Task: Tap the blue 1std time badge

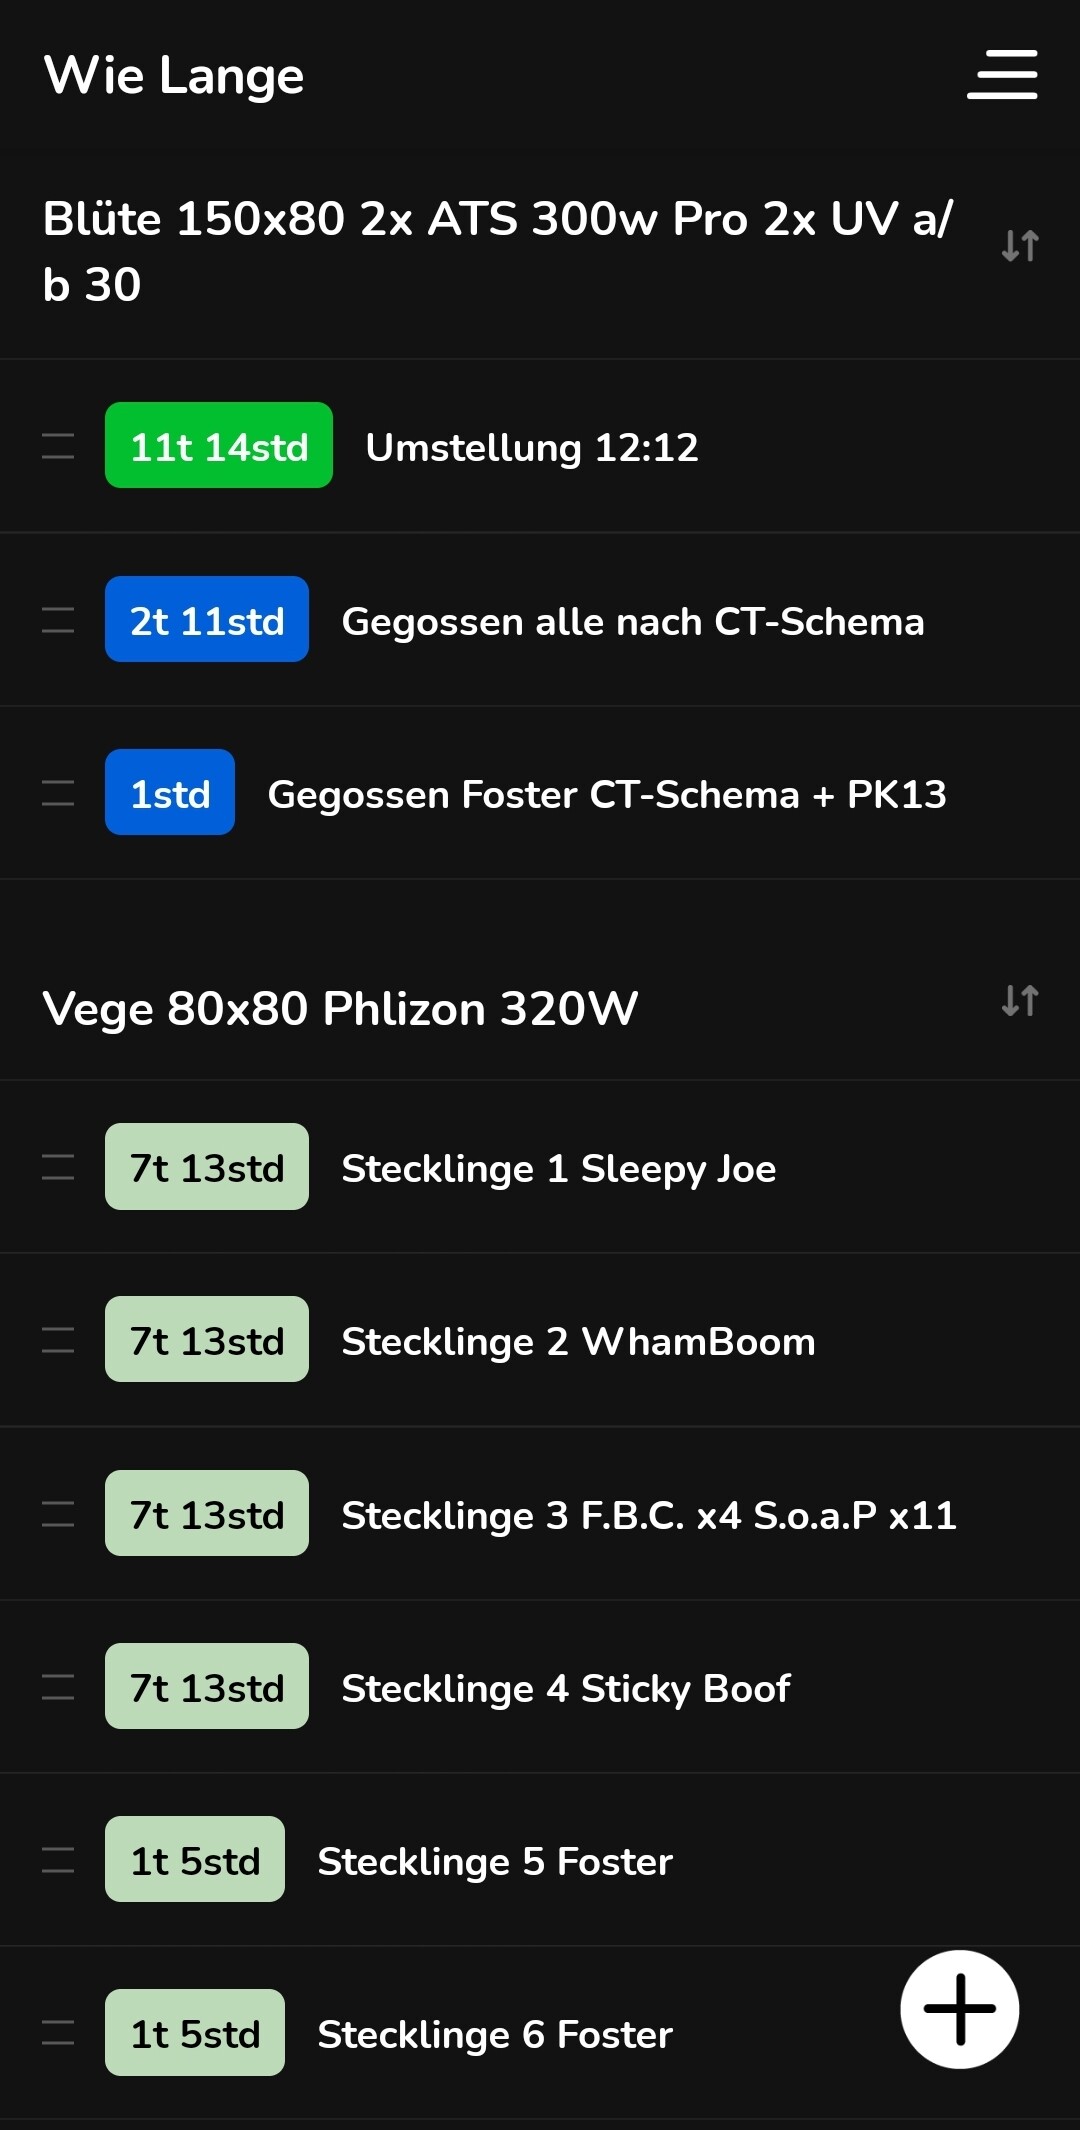Action: tap(170, 793)
